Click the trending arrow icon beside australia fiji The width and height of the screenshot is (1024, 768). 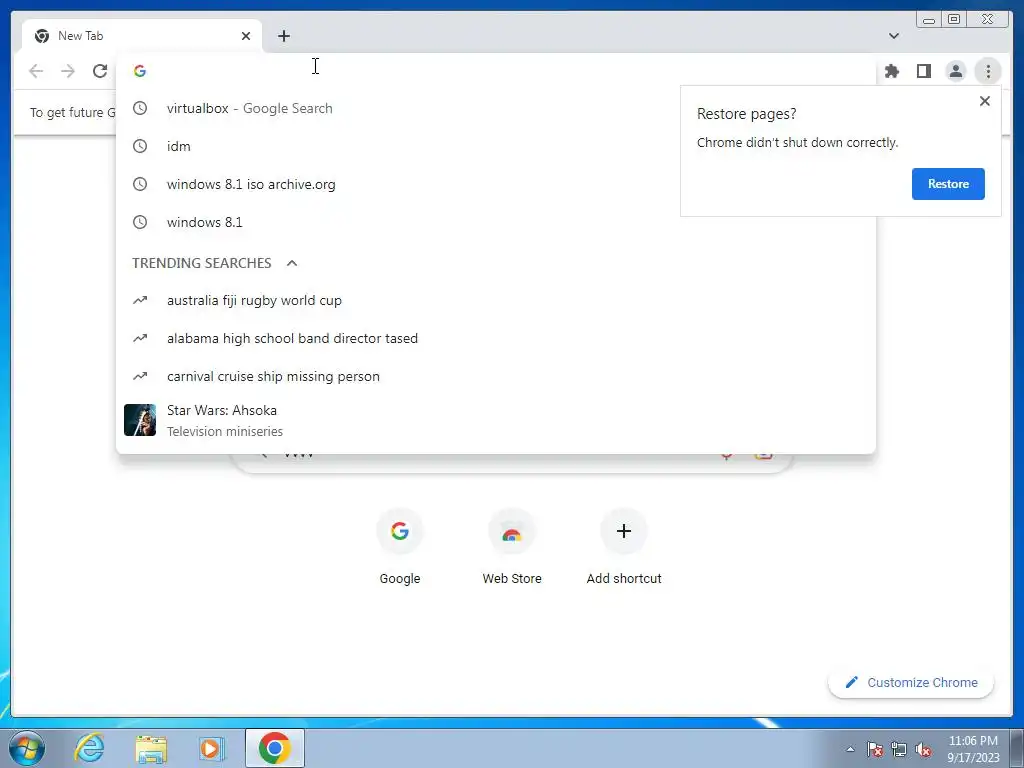140,300
